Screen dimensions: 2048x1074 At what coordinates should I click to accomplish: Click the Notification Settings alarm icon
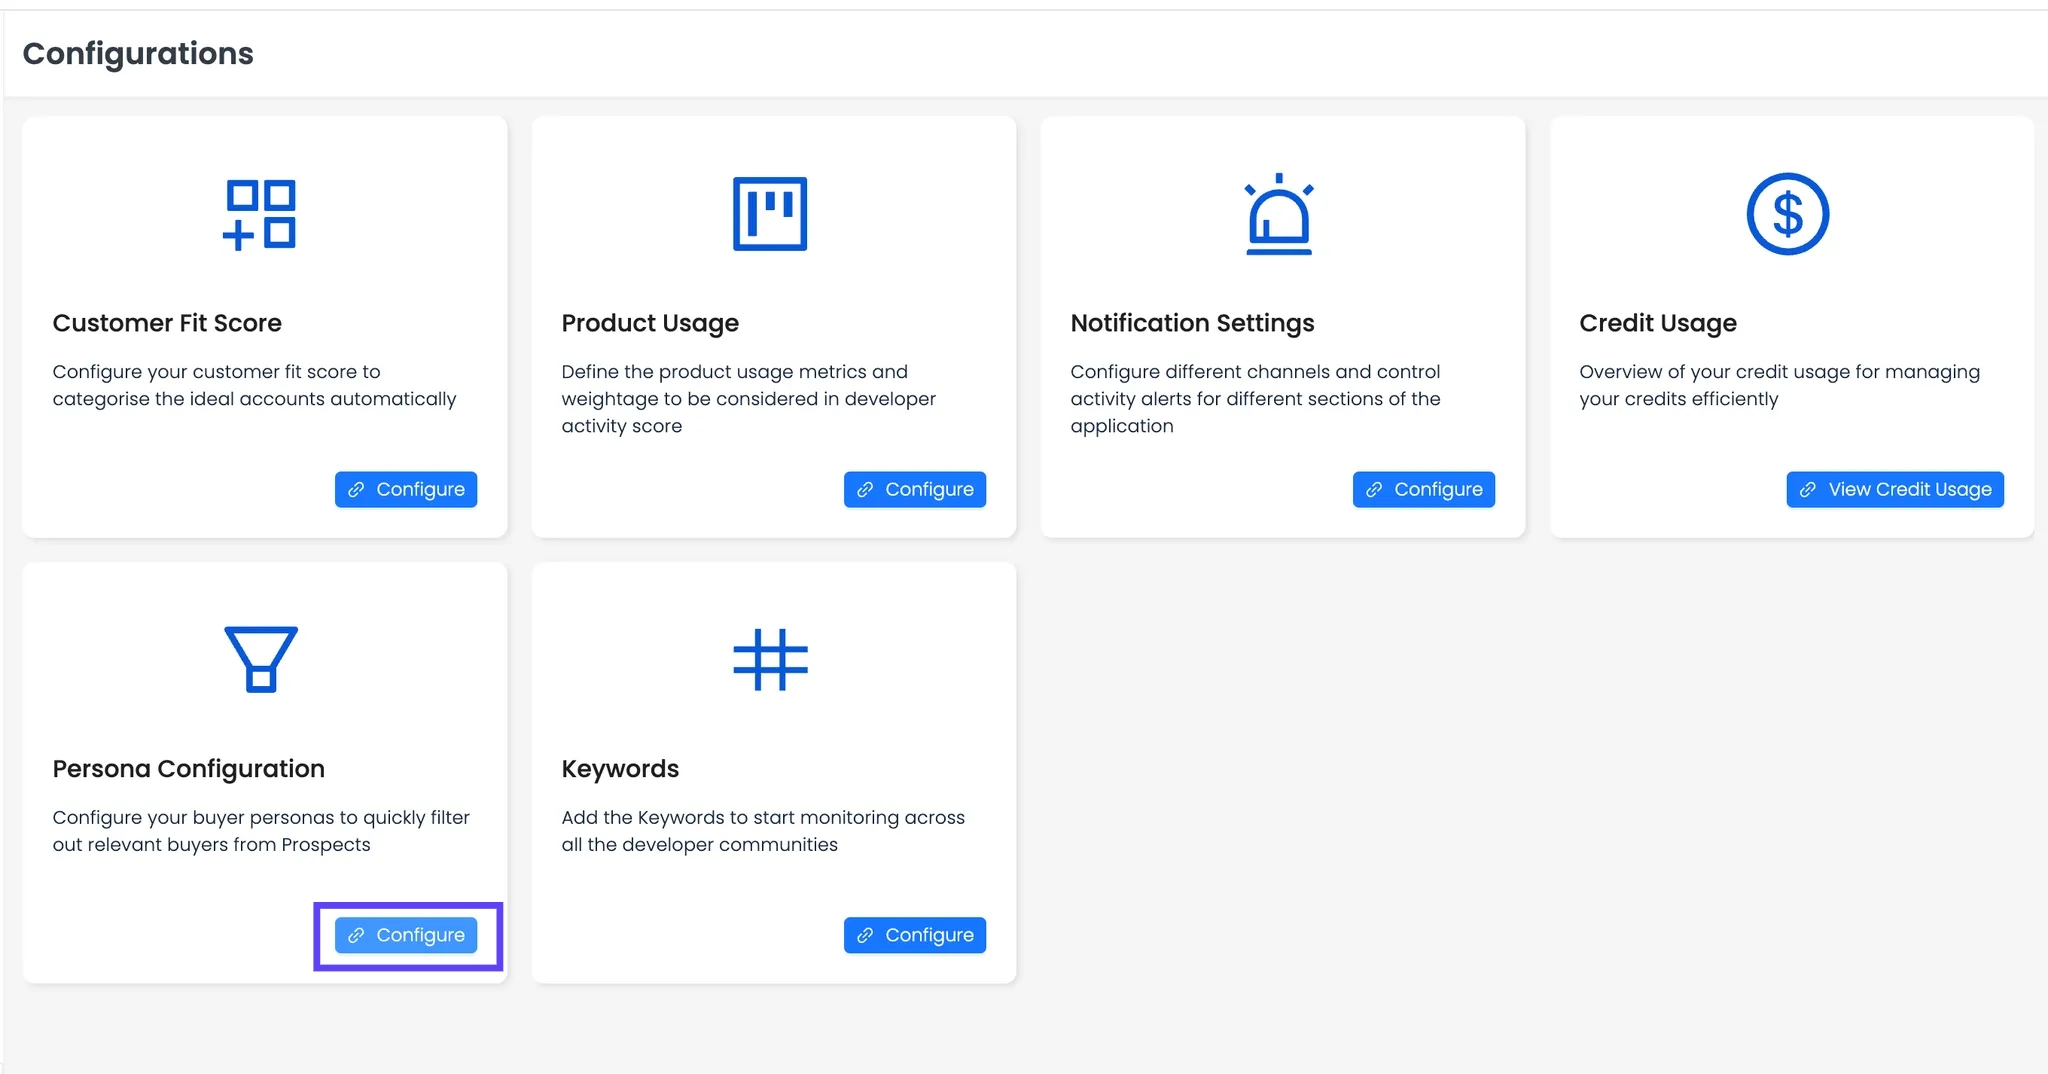tap(1278, 214)
